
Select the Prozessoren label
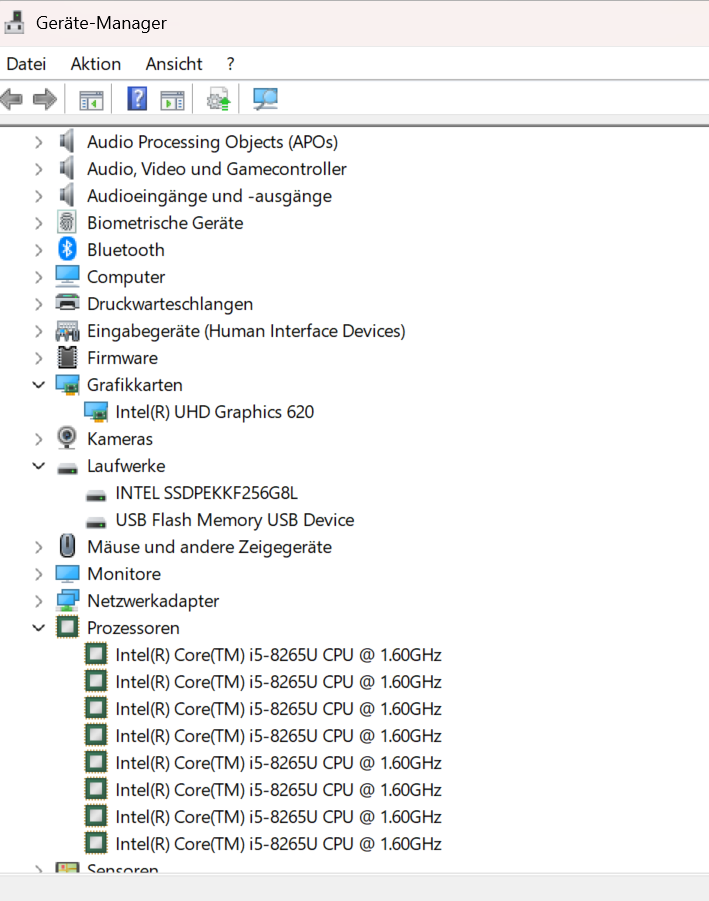click(133, 628)
